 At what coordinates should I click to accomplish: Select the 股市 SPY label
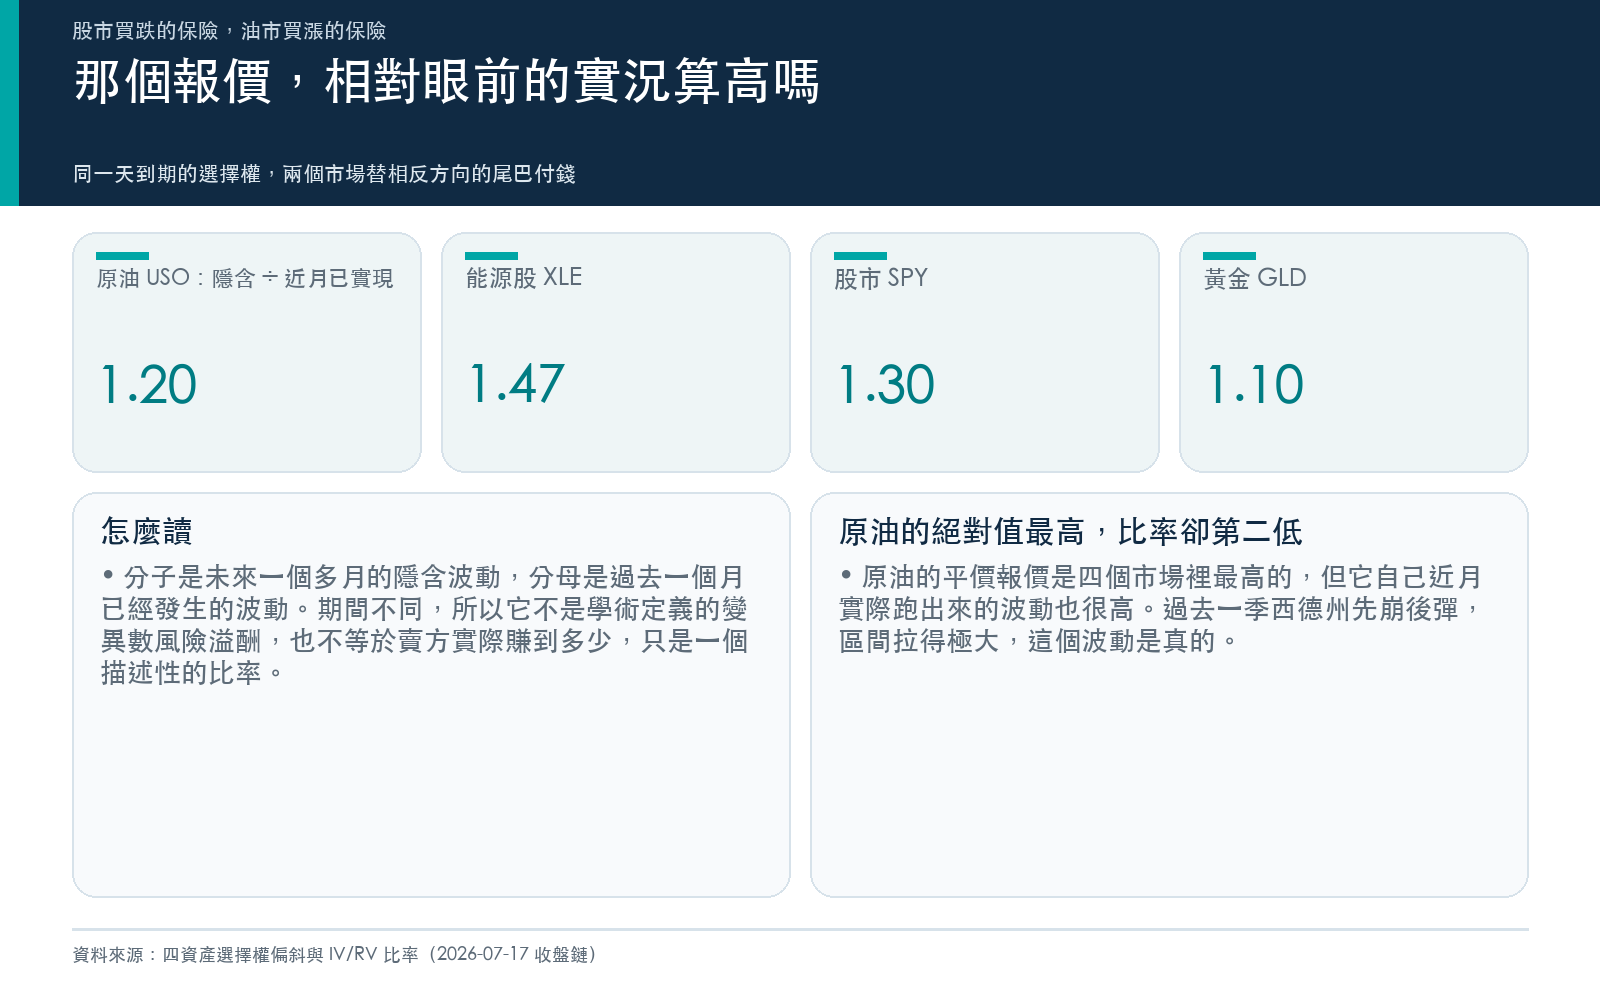[881, 278]
